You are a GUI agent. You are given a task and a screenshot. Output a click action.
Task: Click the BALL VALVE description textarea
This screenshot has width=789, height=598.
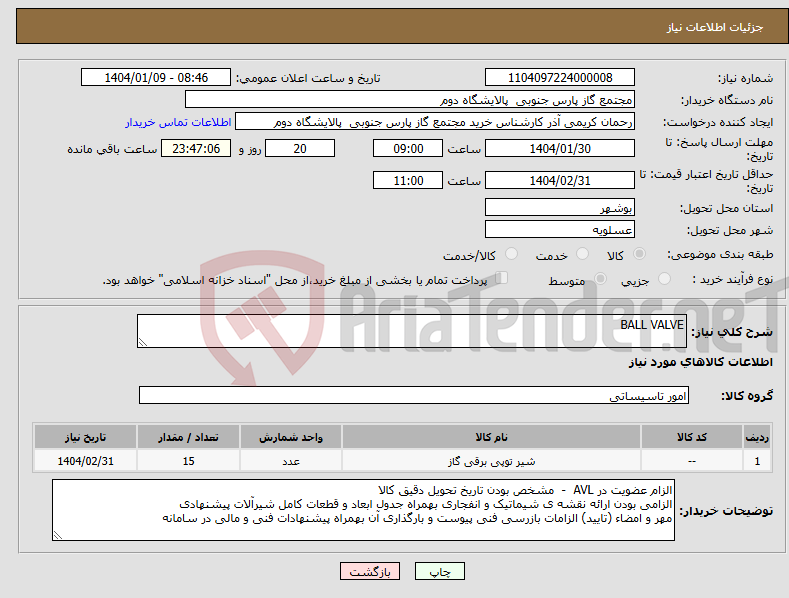pos(412,331)
